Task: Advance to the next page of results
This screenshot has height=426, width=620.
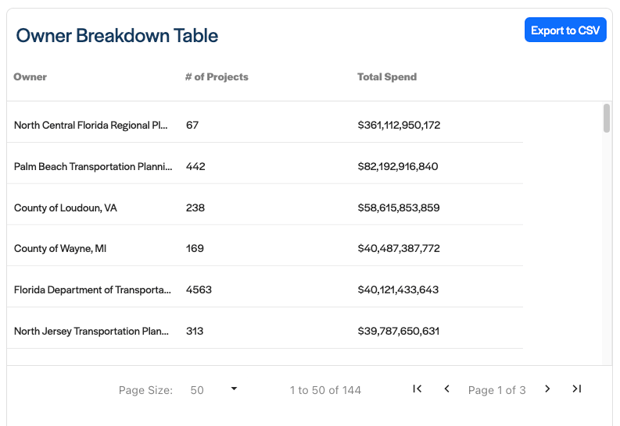Action: 547,389
